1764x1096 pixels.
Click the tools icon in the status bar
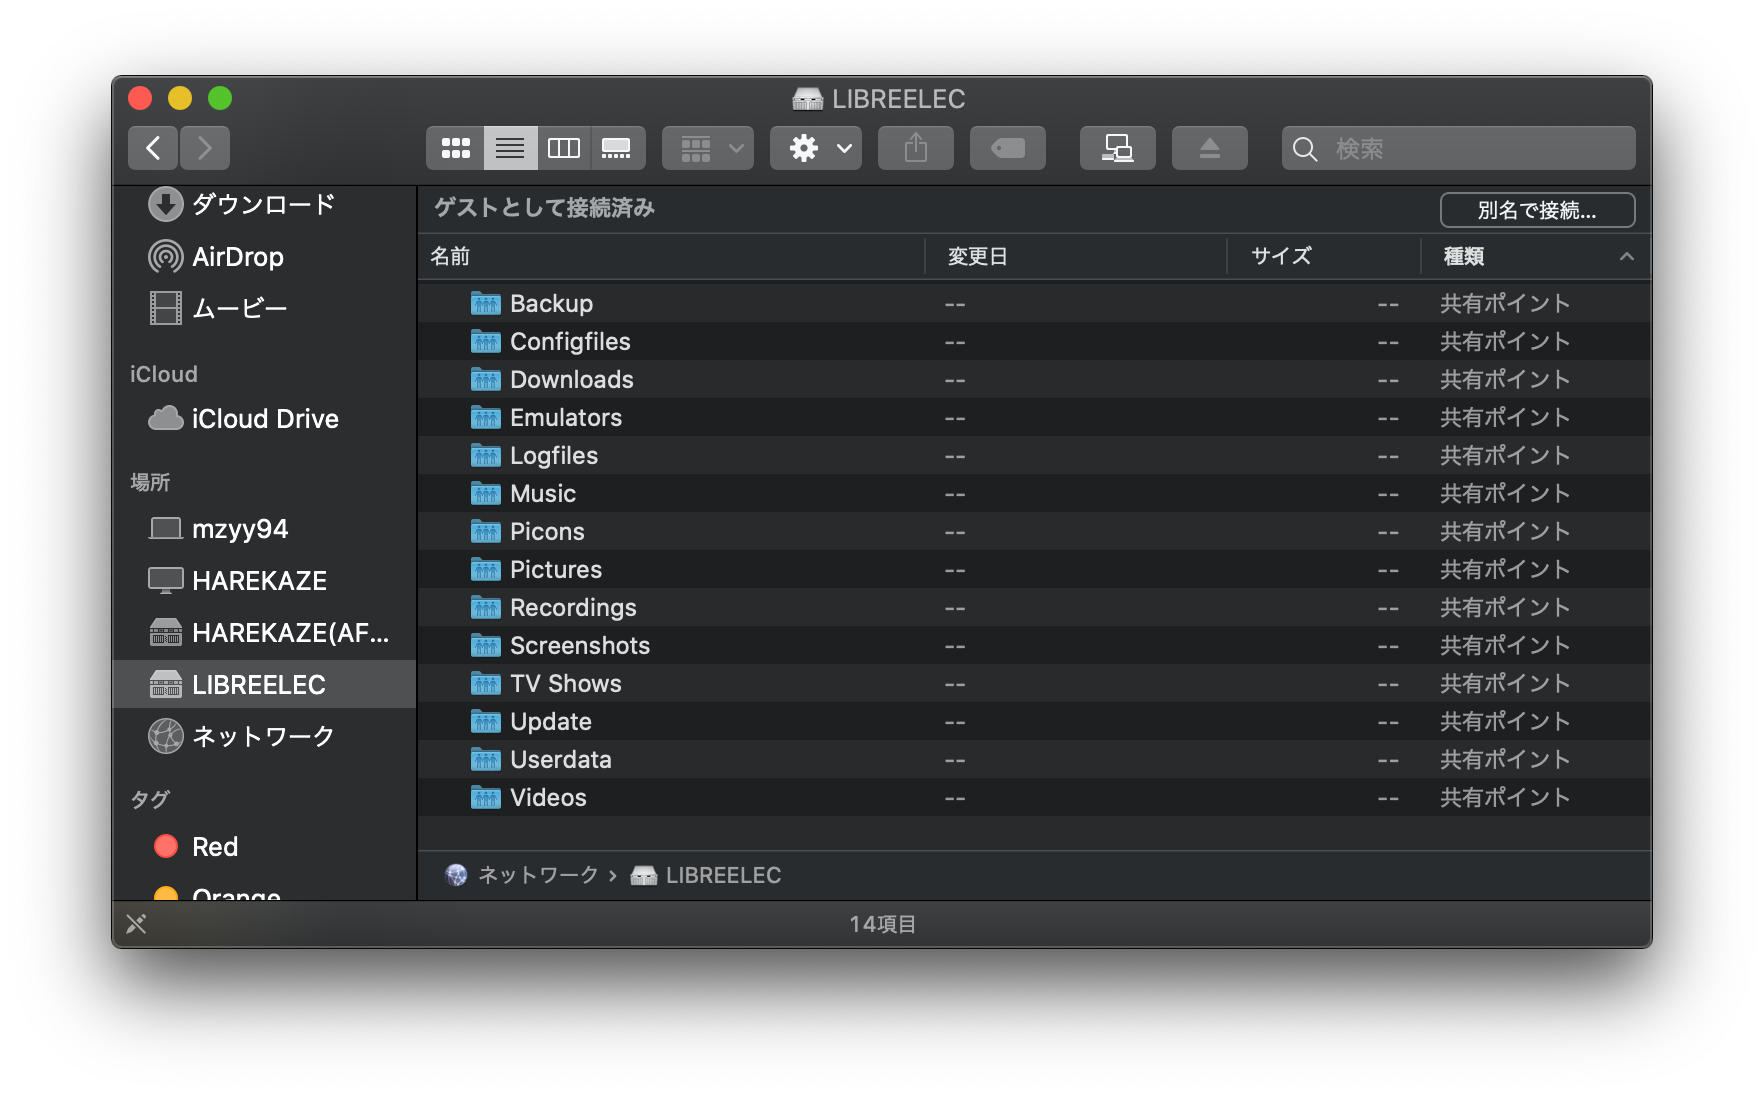coord(136,924)
